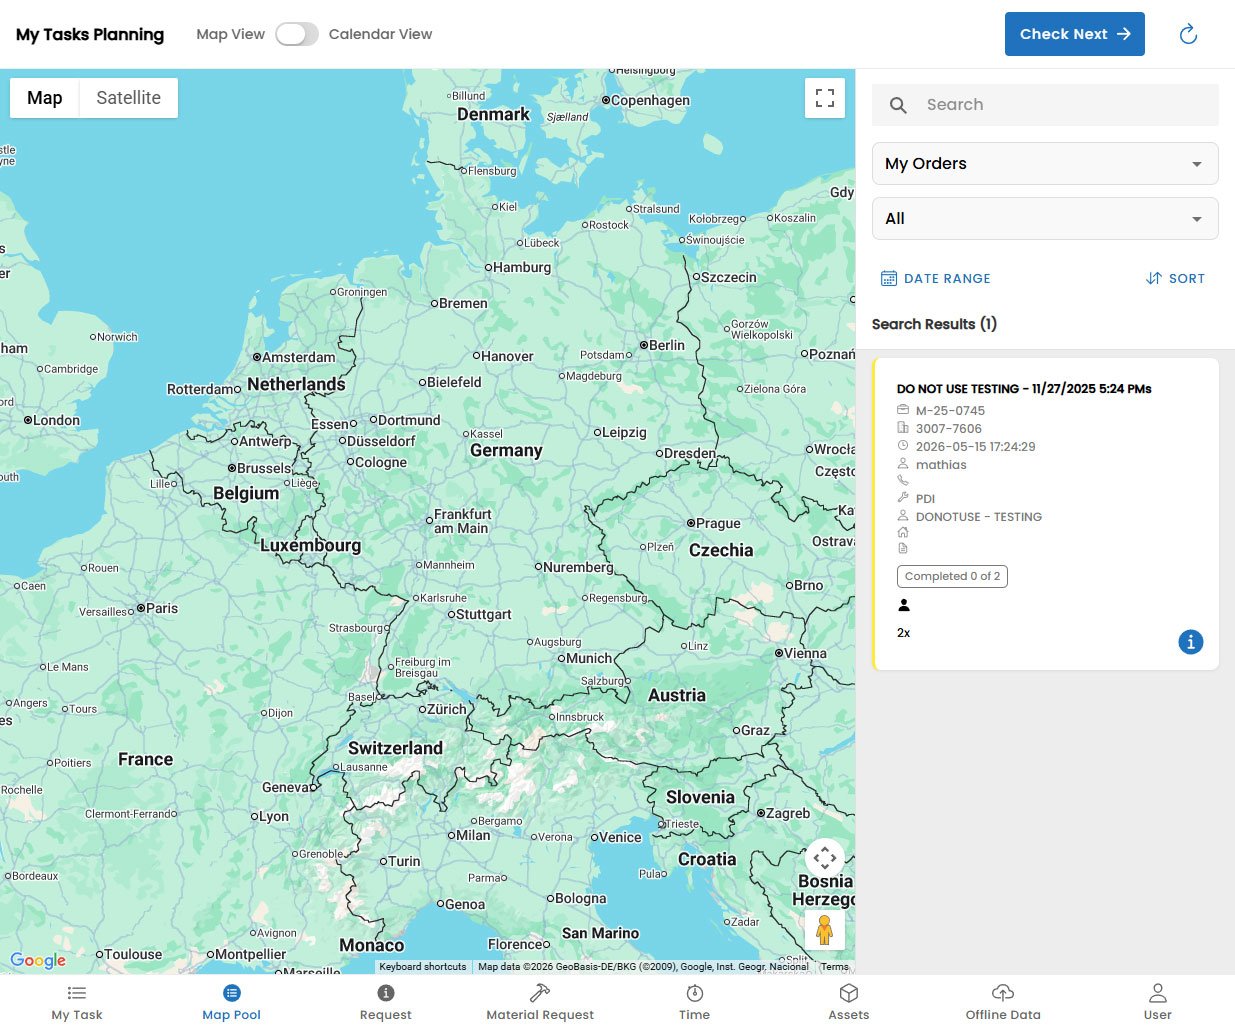Click the map camera controls icon
Image resolution: width=1235 pixels, height=1031 pixels.
pyautogui.click(x=825, y=858)
